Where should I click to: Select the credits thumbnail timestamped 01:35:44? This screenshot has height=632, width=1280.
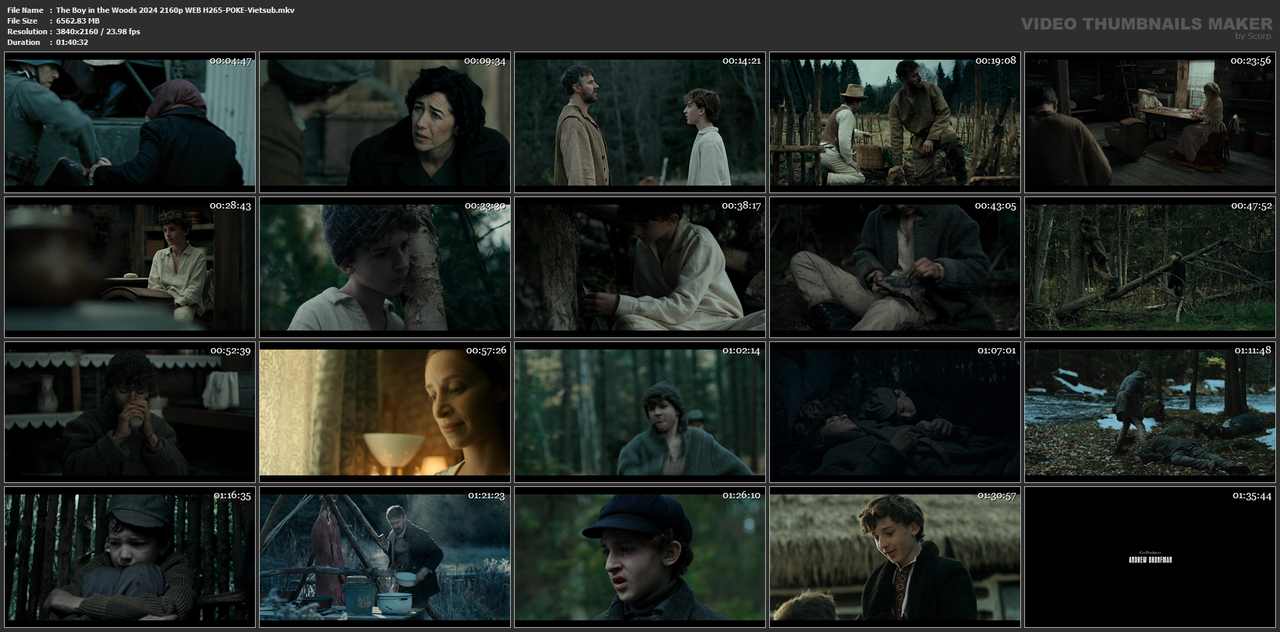coord(1150,556)
